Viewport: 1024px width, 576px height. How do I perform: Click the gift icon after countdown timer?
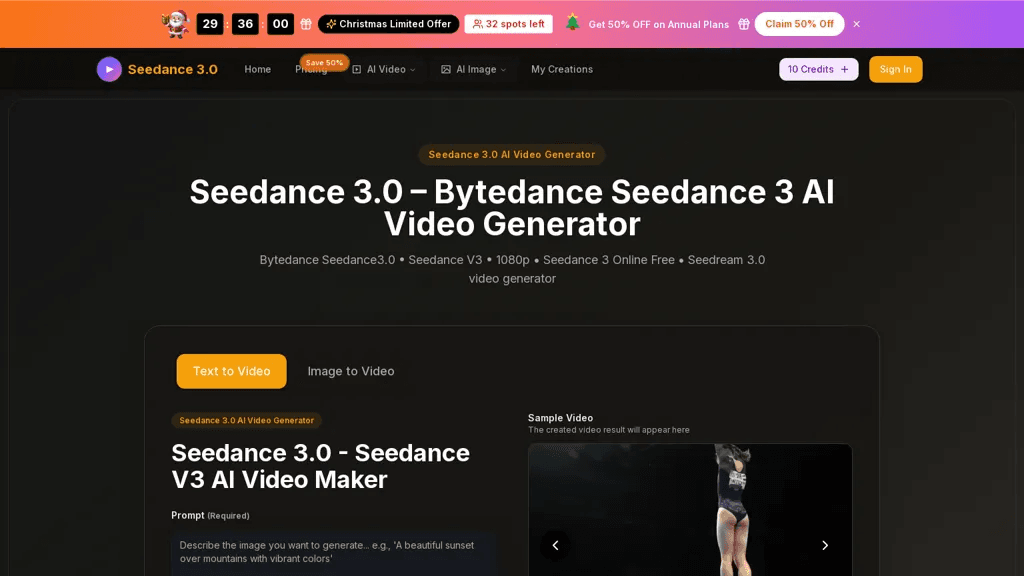tap(306, 24)
